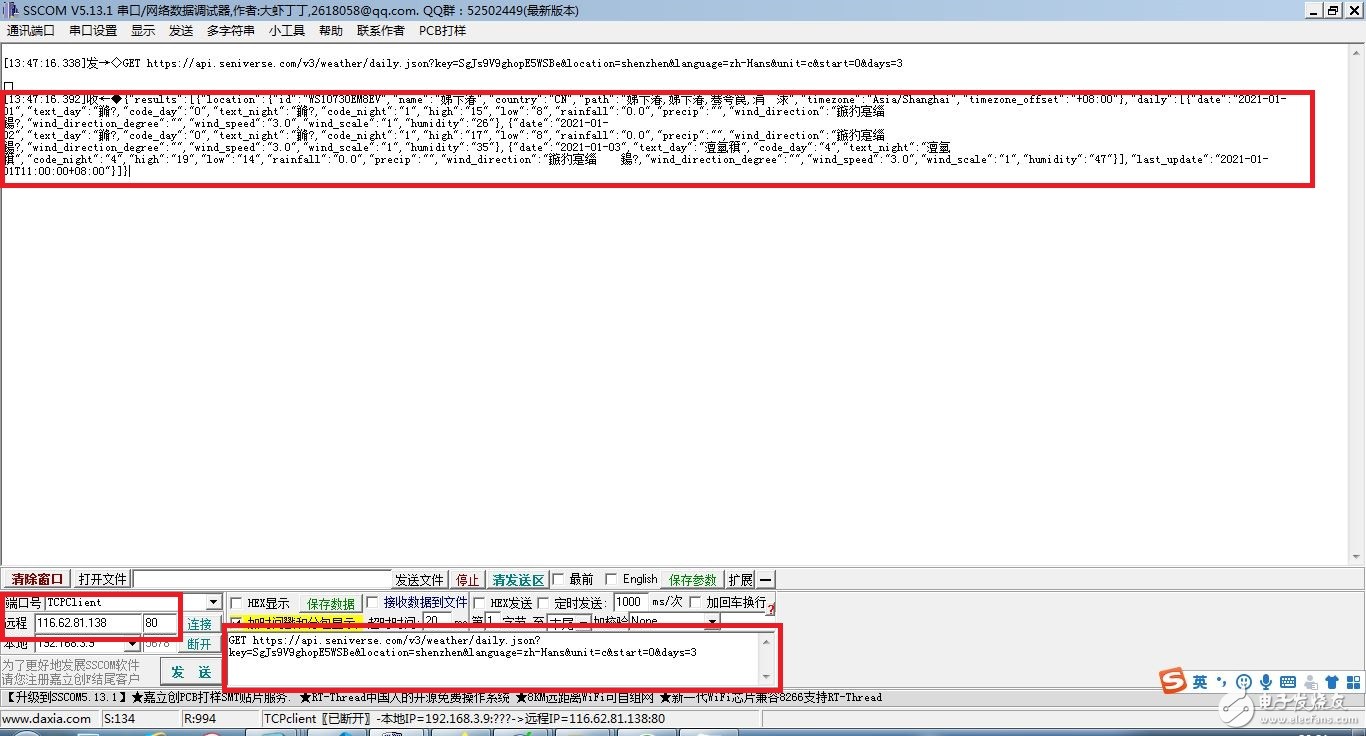Activate Sogou voice input microphone

tap(1266, 683)
